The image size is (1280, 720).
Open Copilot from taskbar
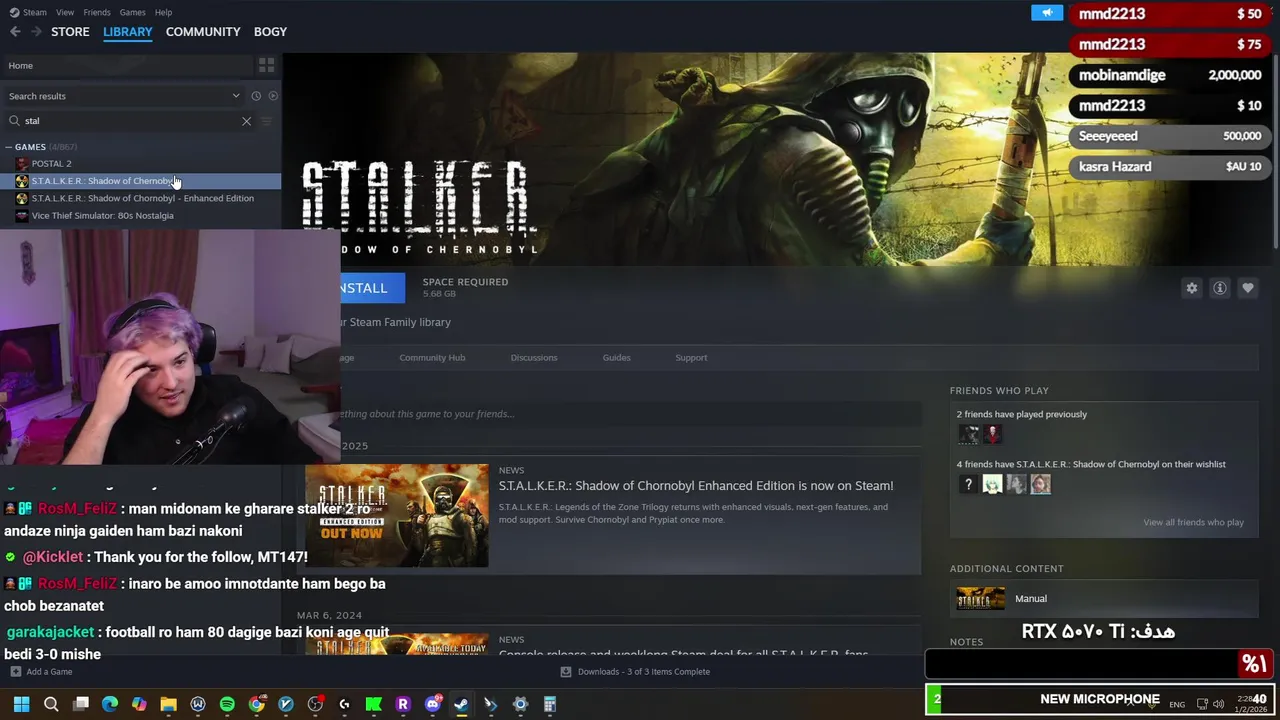coord(139,704)
